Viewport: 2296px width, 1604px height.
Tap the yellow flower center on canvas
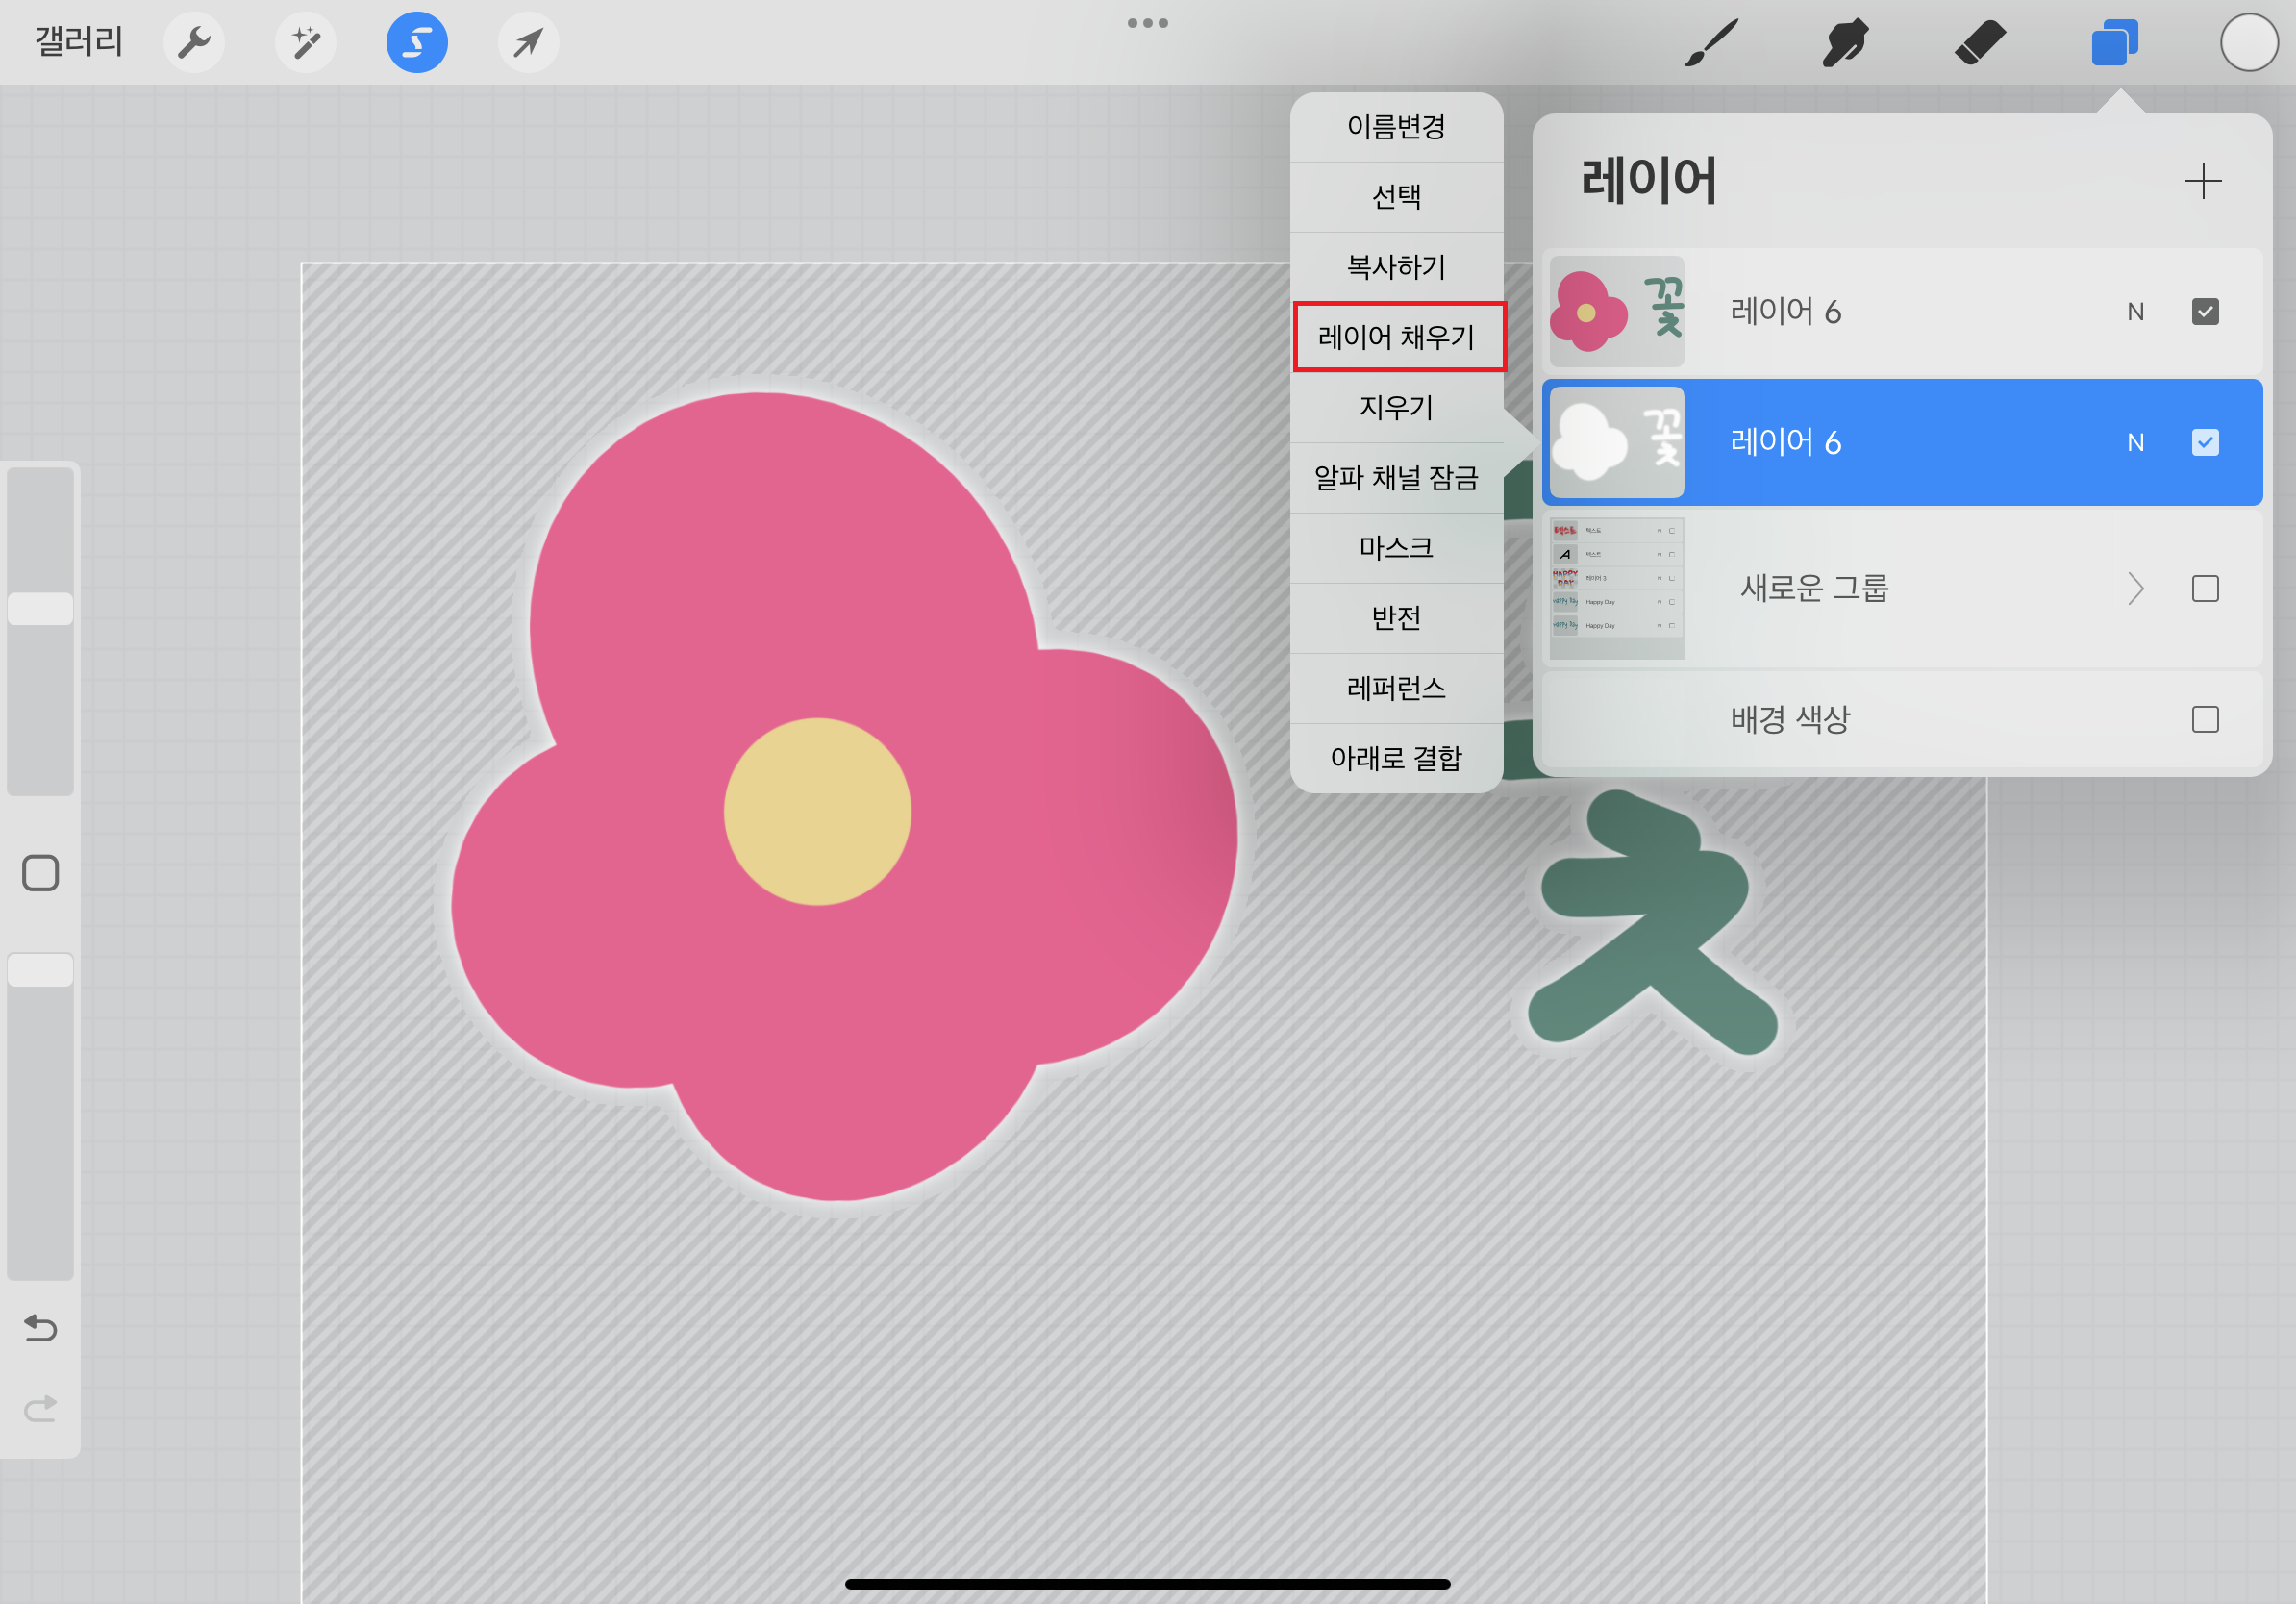pos(817,812)
